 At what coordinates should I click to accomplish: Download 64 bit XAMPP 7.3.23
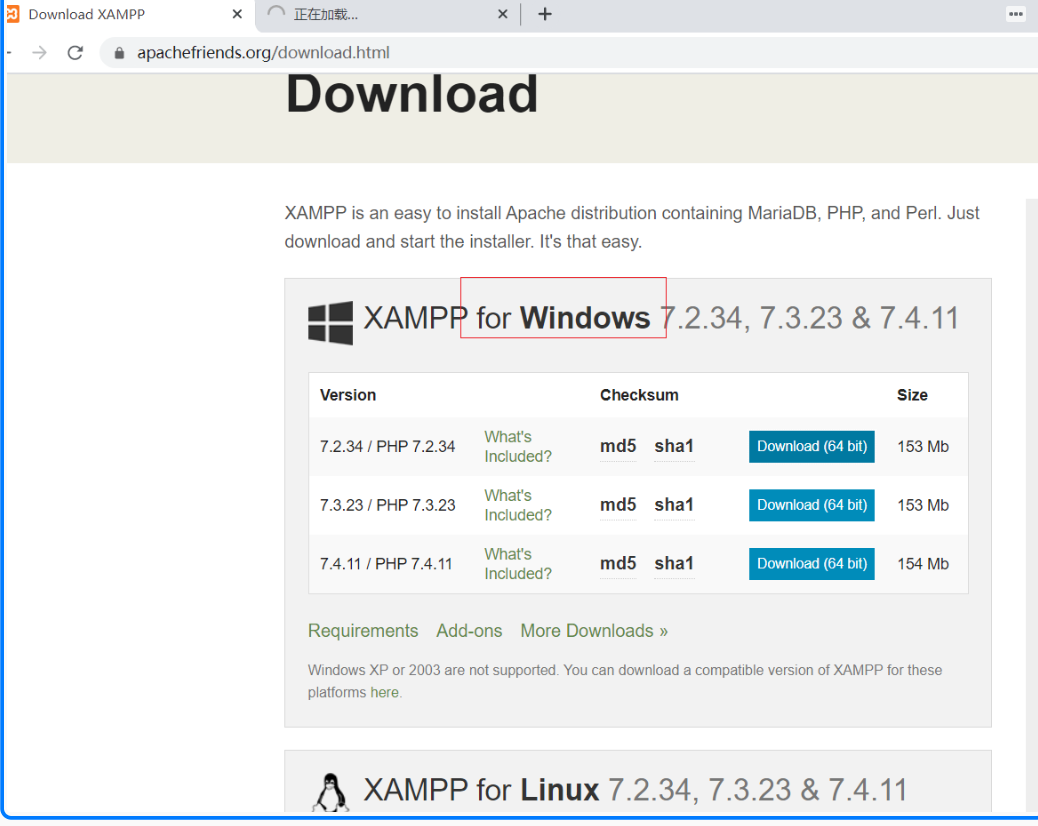(812, 505)
